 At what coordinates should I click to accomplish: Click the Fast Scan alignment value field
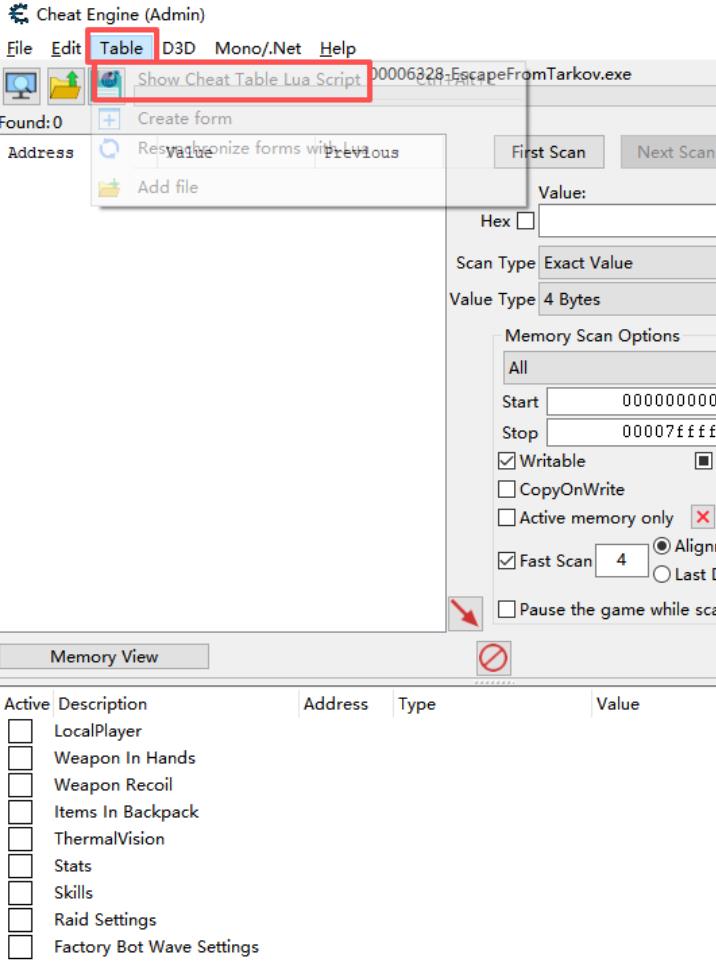click(622, 560)
